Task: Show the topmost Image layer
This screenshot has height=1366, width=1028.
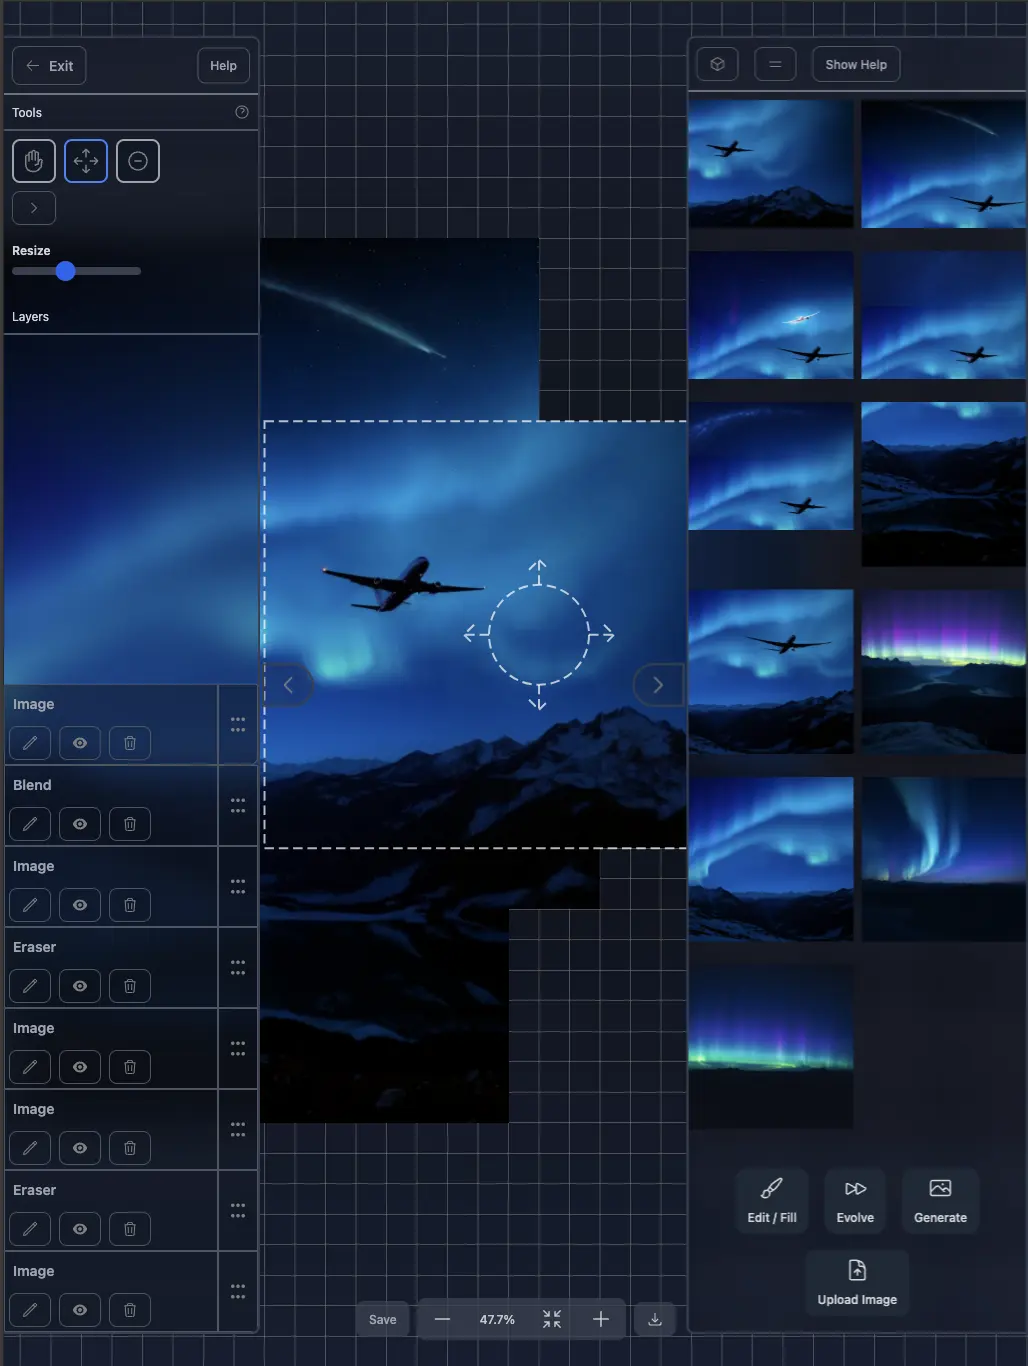Action: [x=80, y=743]
